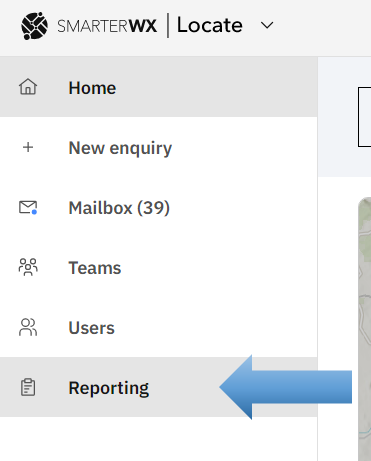The width and height of the screenshot is (371, 461).
Task: Select New enquiry in the sidebar
Action: pyautogui.click(x=158, y=147)
